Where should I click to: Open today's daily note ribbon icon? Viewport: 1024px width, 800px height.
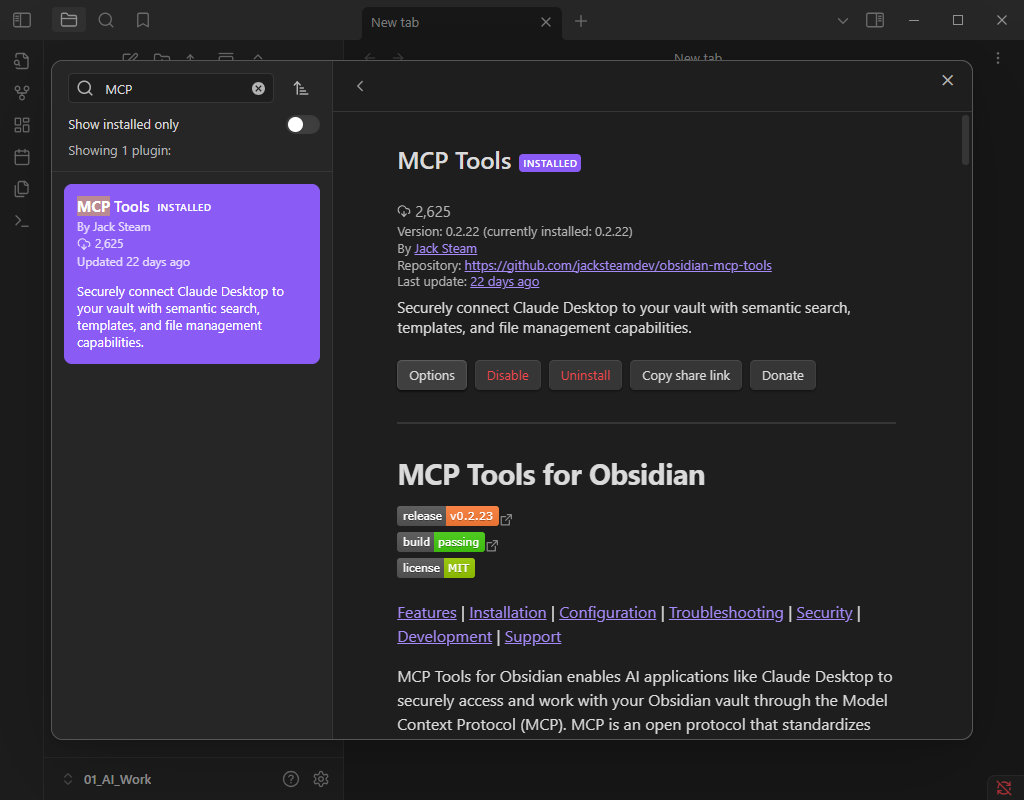click(x=22, y=157)
